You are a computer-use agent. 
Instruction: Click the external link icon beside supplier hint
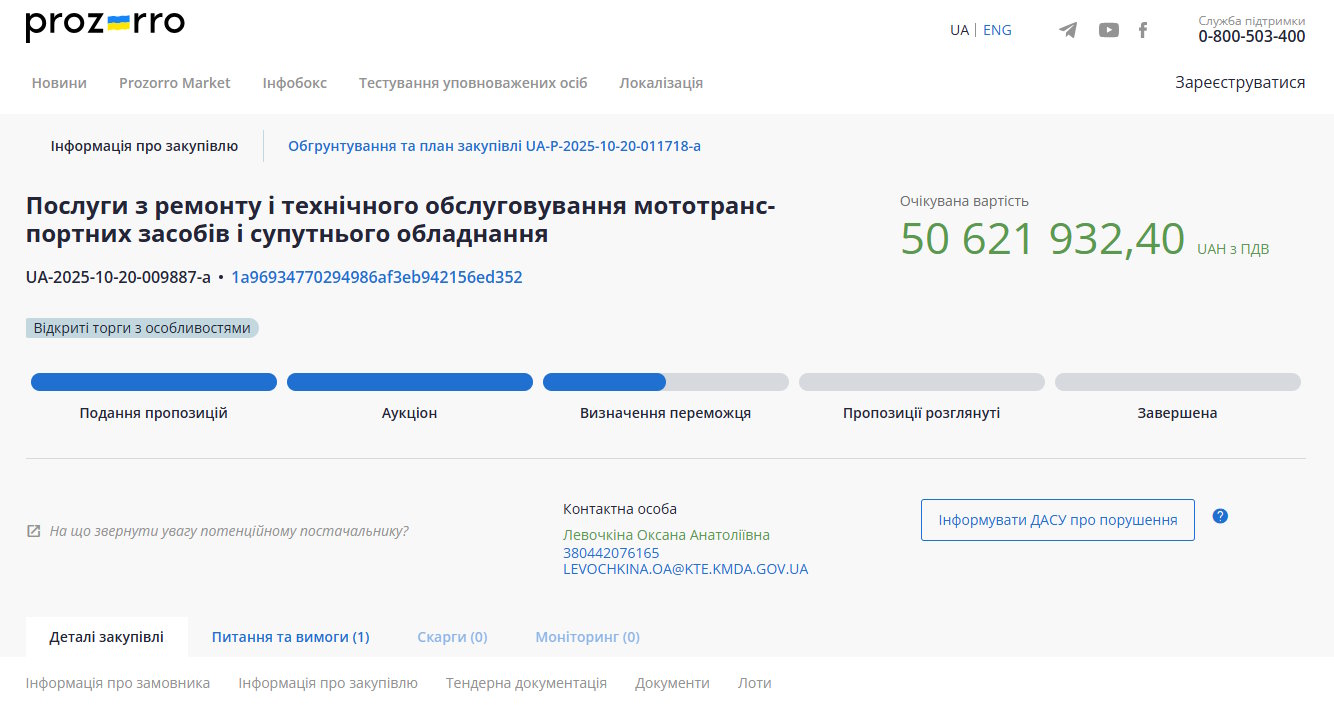coord(34,531)
